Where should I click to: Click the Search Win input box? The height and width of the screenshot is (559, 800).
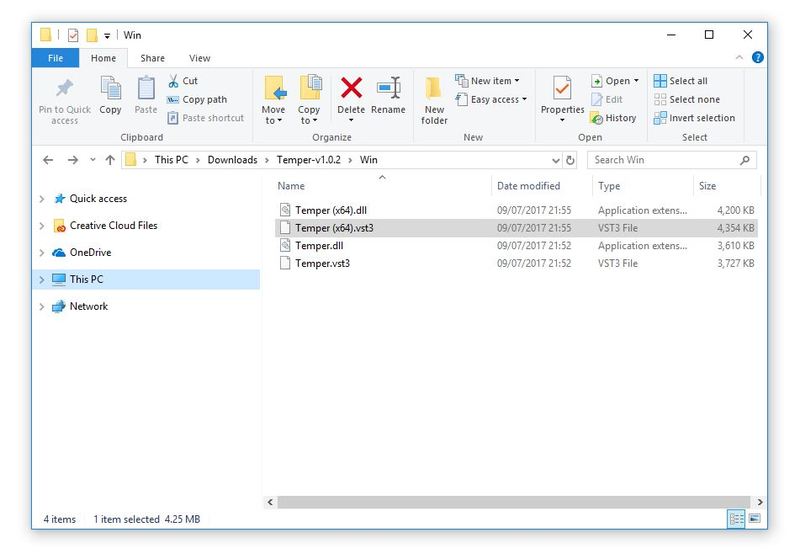pyautogui.click(x=660, y=160)
